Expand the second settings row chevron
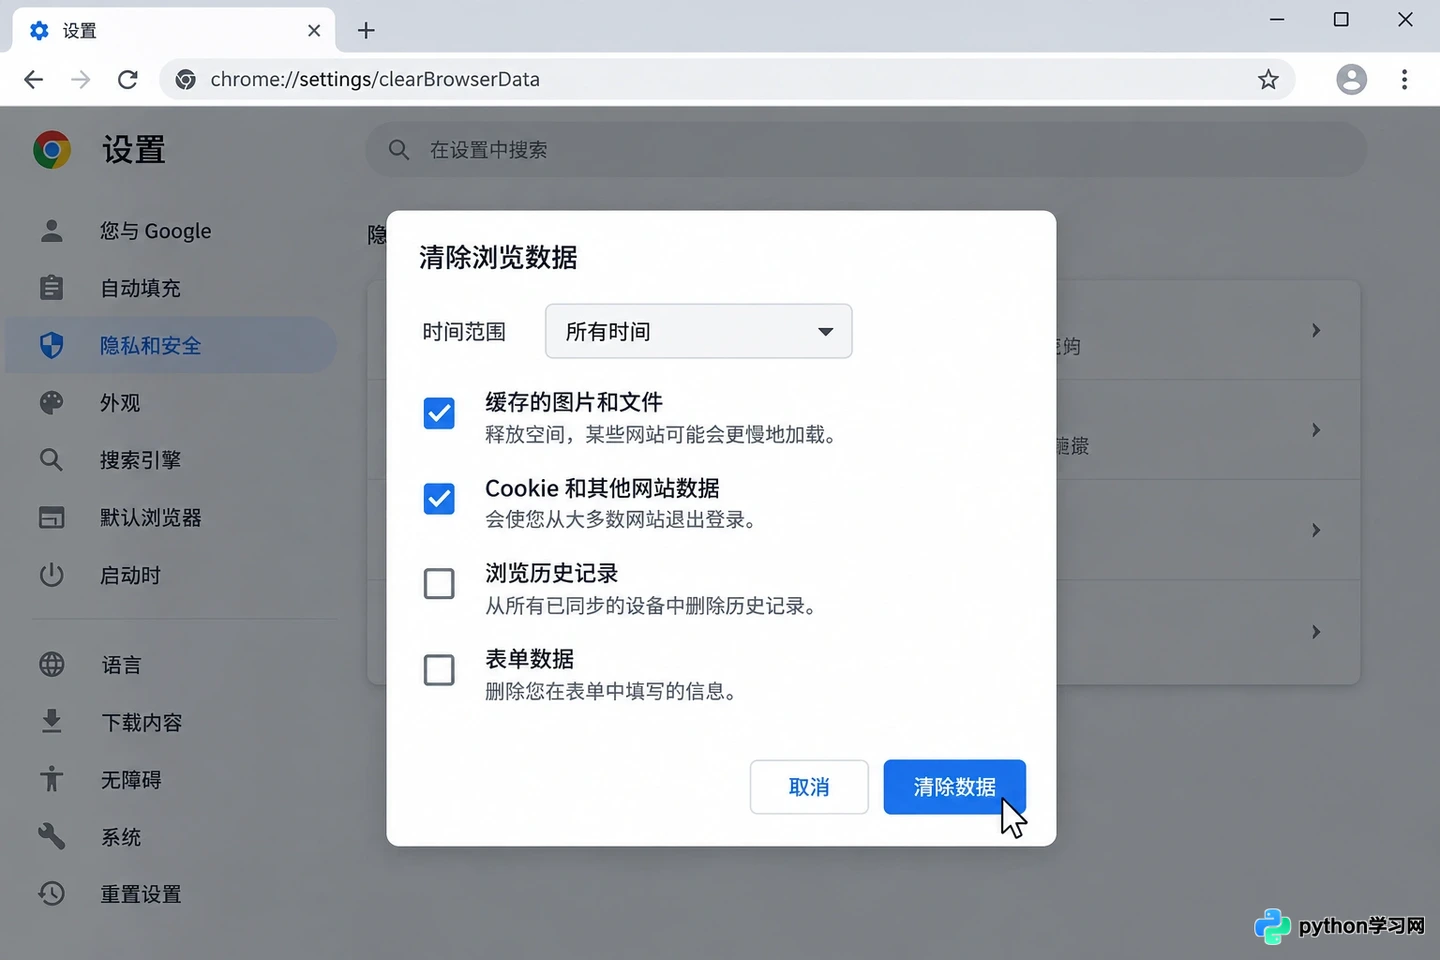The image size is (1440, 960). click(x=1316, y=430)
